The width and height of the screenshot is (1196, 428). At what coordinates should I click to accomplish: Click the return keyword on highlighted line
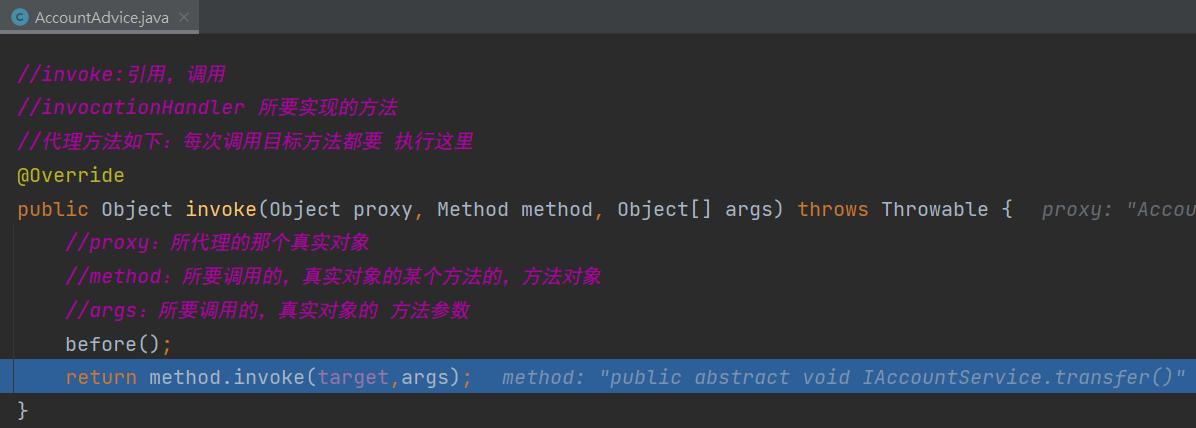[101, 377]
